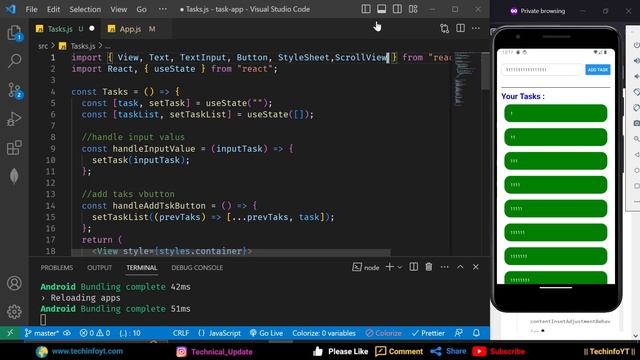Open editor More Actions ellipsis
640x360 pixels.
point(476,28)
